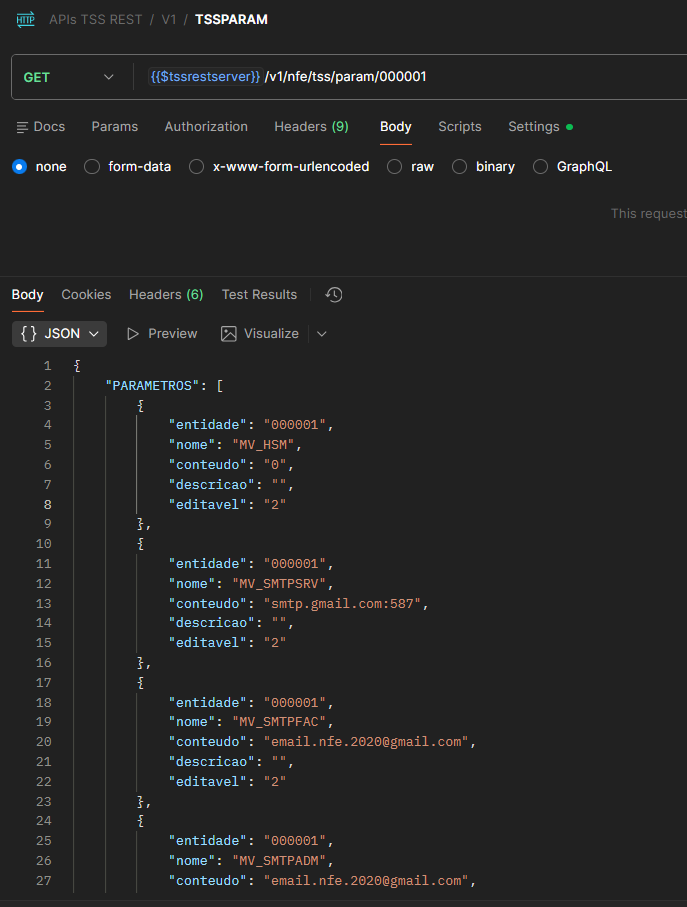Click the V1 breadcrumb link

pos(169,19)
